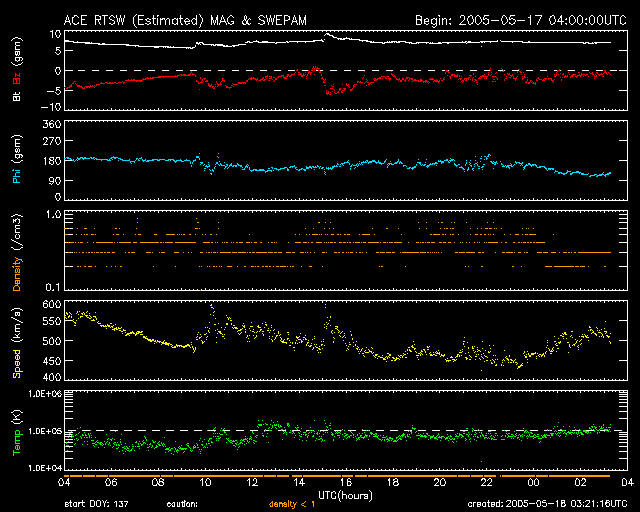This screenshot has height=512, width=640.
Task: Click the UTC(hours) x-axis label
Action: coord(345,494)
